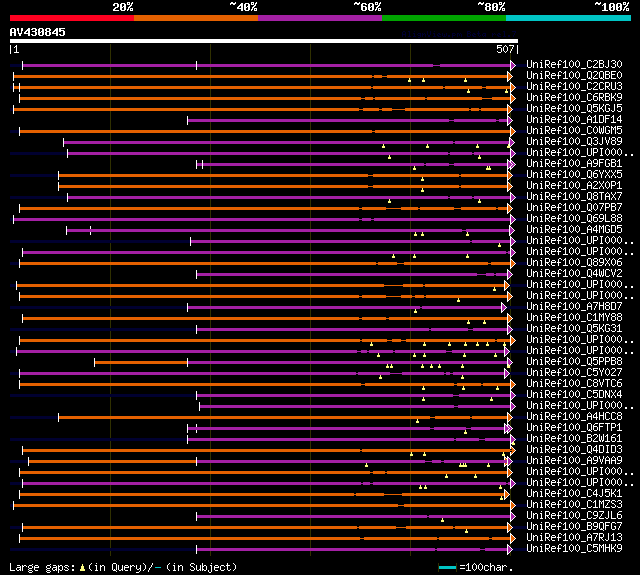Open hit UniRef100_Q2QBE0
640x575 pixels.
coord(574,75)
